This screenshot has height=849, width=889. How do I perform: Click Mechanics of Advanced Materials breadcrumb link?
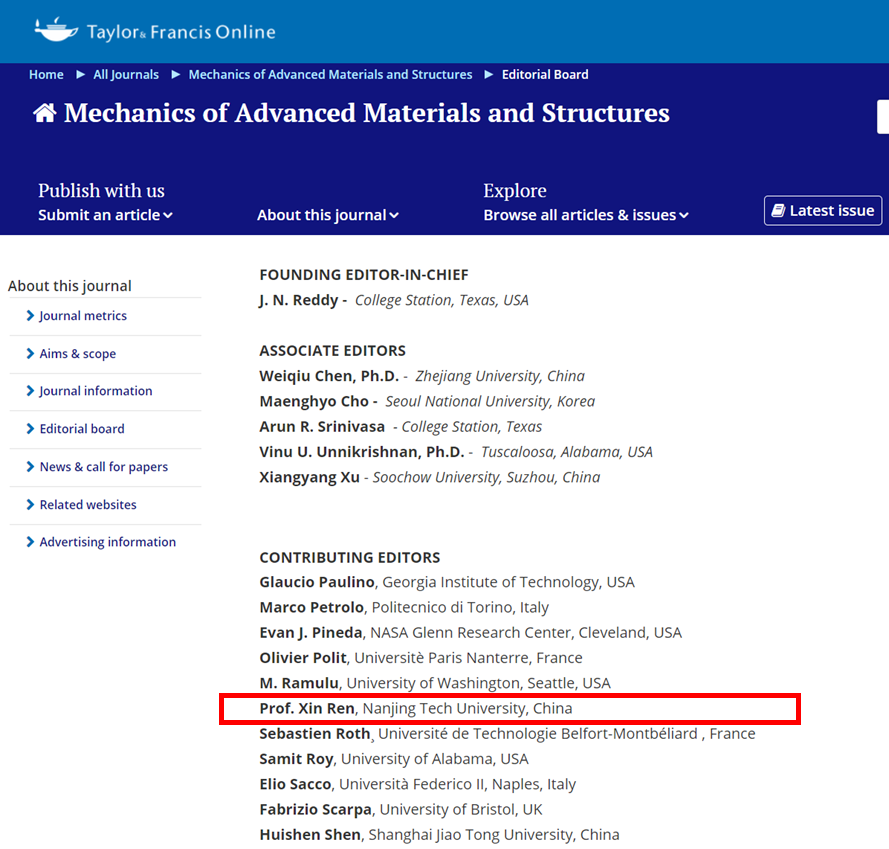pos(330,75)
